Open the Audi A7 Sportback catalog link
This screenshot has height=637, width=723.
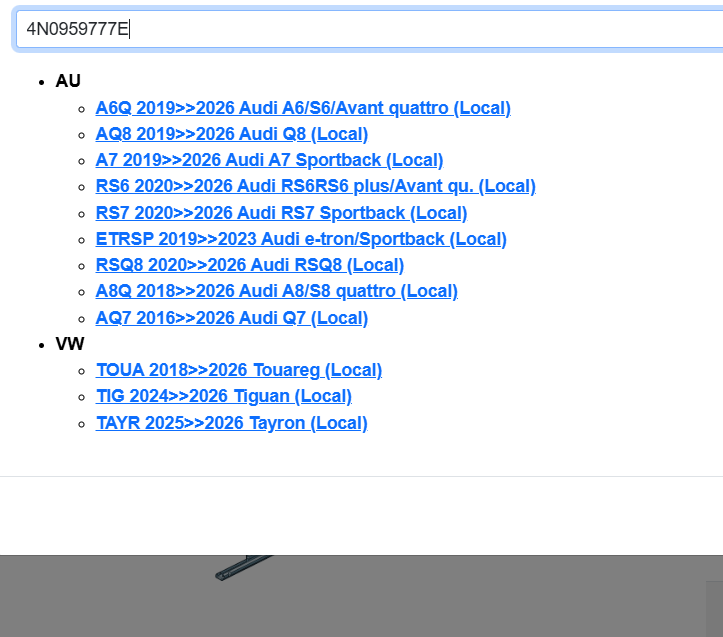tap(269, 160)
